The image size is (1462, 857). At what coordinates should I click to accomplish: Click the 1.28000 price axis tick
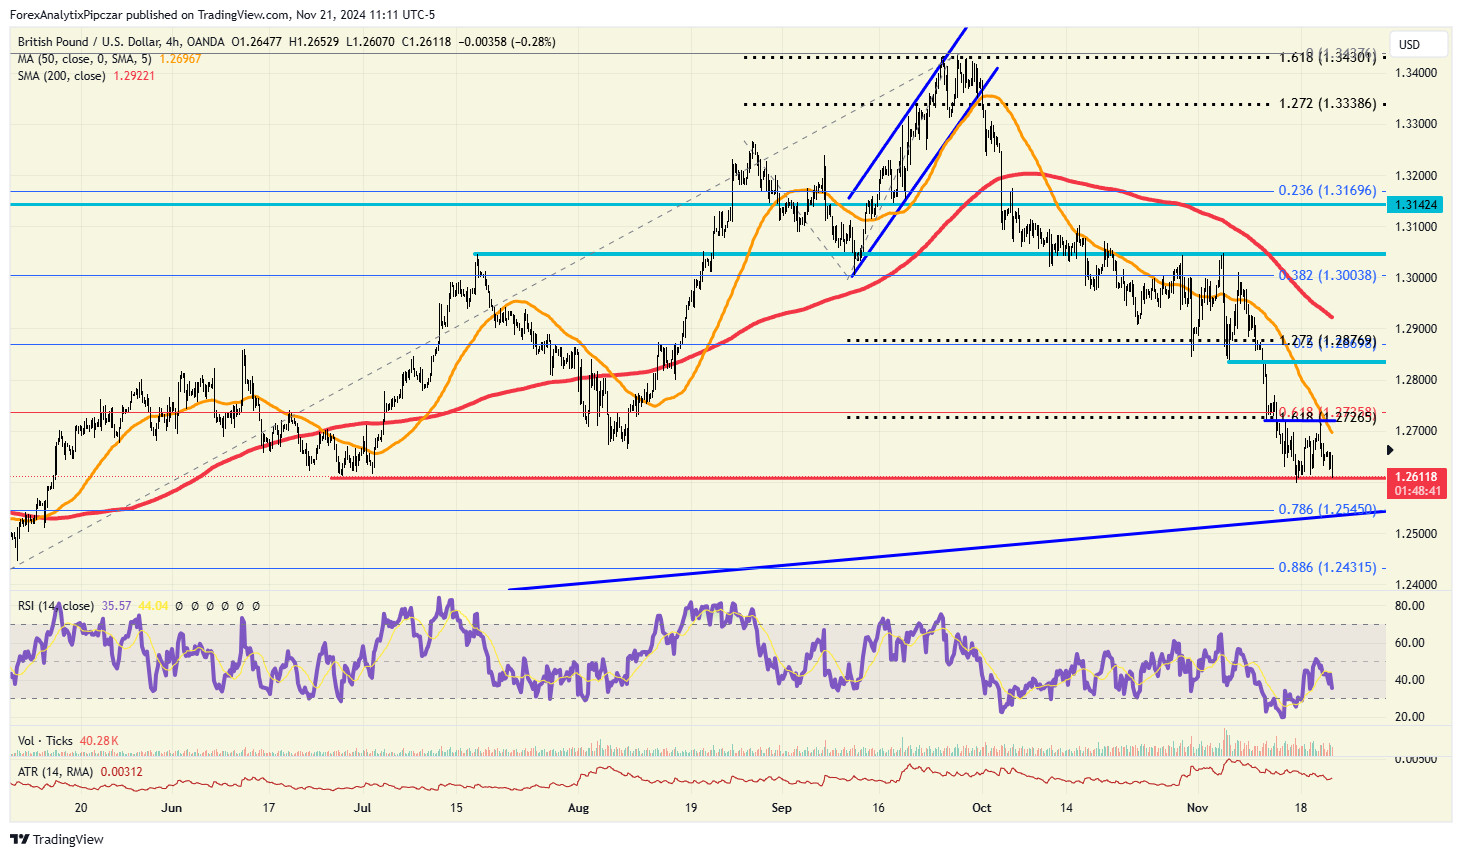1416,380
